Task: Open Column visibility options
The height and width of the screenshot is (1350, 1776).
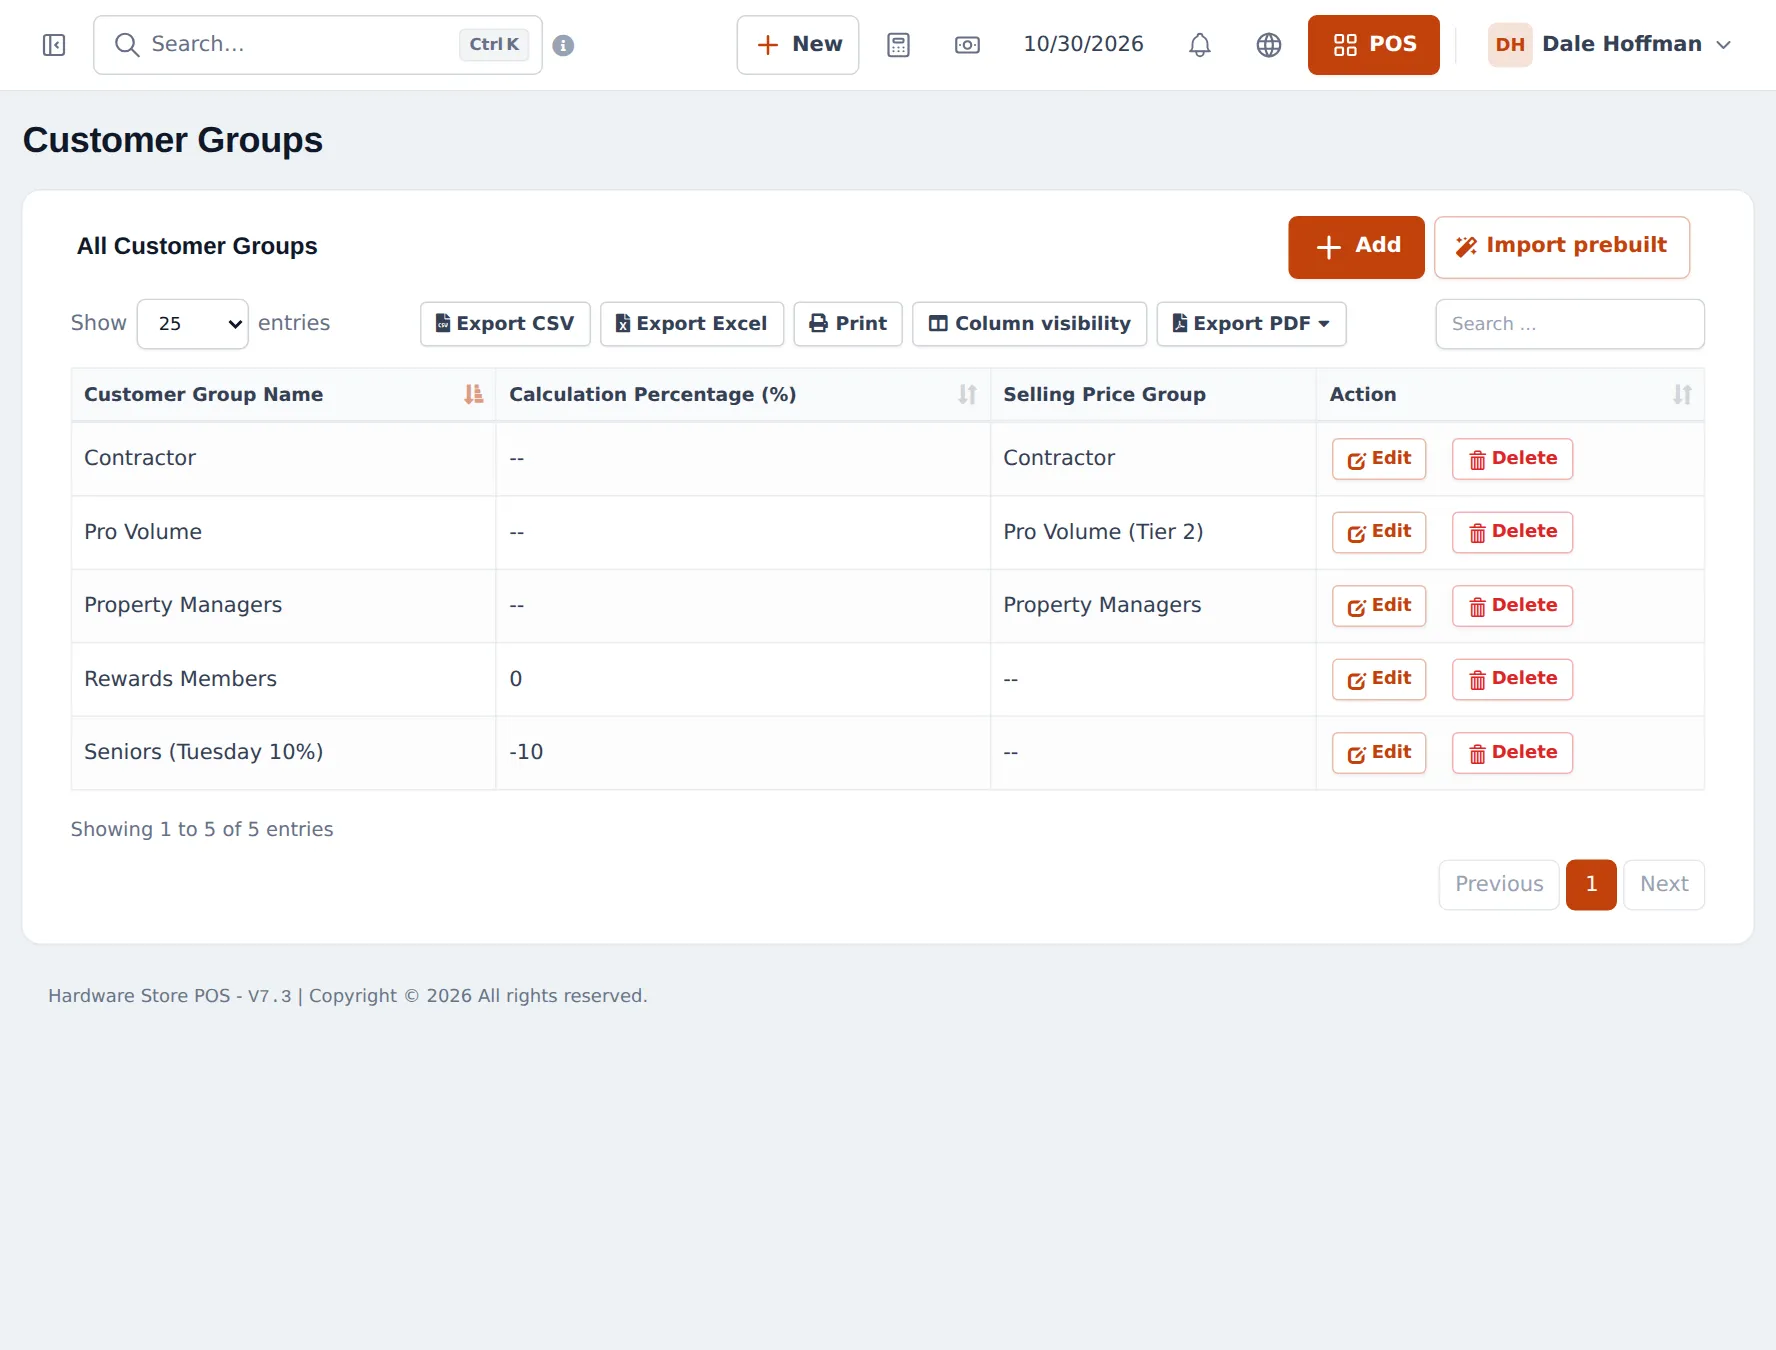Action: (1030, 324)
